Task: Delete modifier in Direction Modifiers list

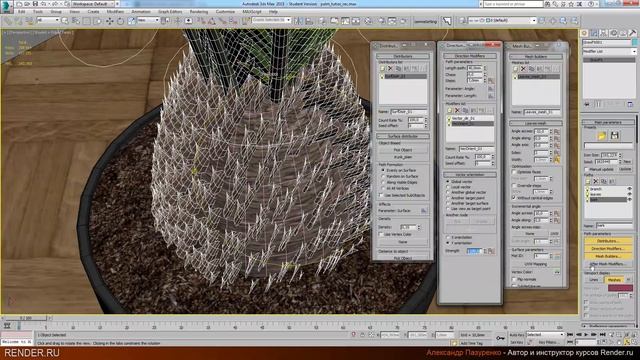Action: pos(457,110)
